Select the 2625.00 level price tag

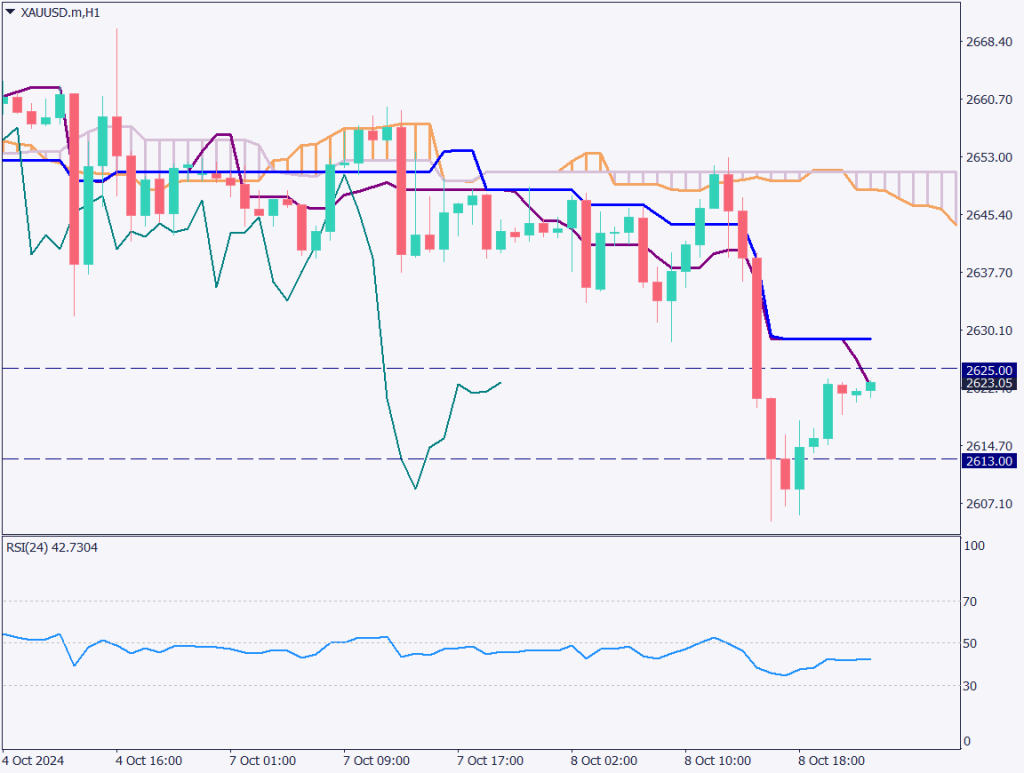tap(989, 369)
